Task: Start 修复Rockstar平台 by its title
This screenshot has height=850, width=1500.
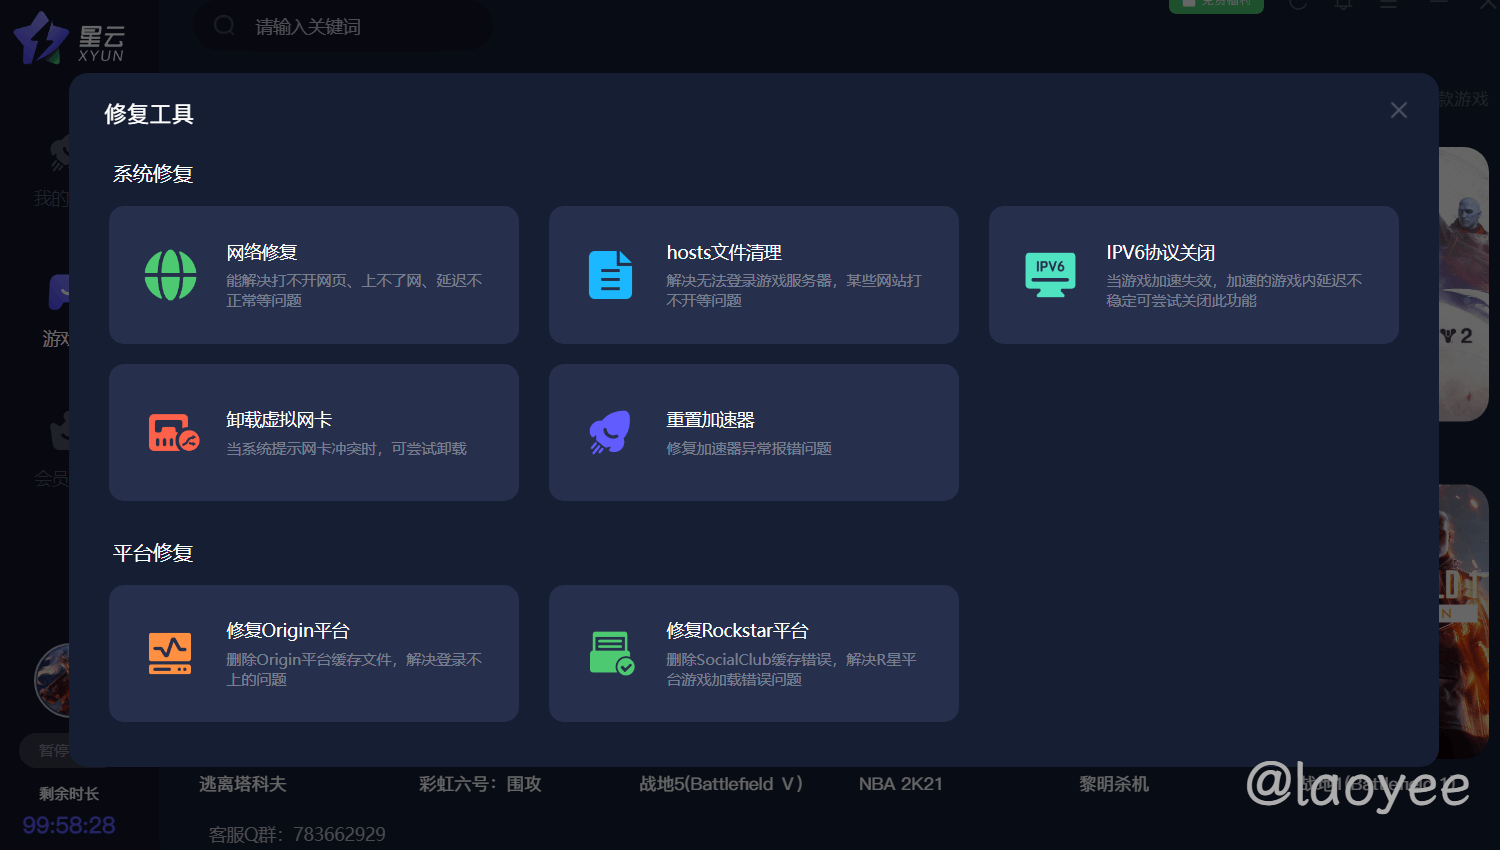Action: pyautogui.click(x=737, y=631)
